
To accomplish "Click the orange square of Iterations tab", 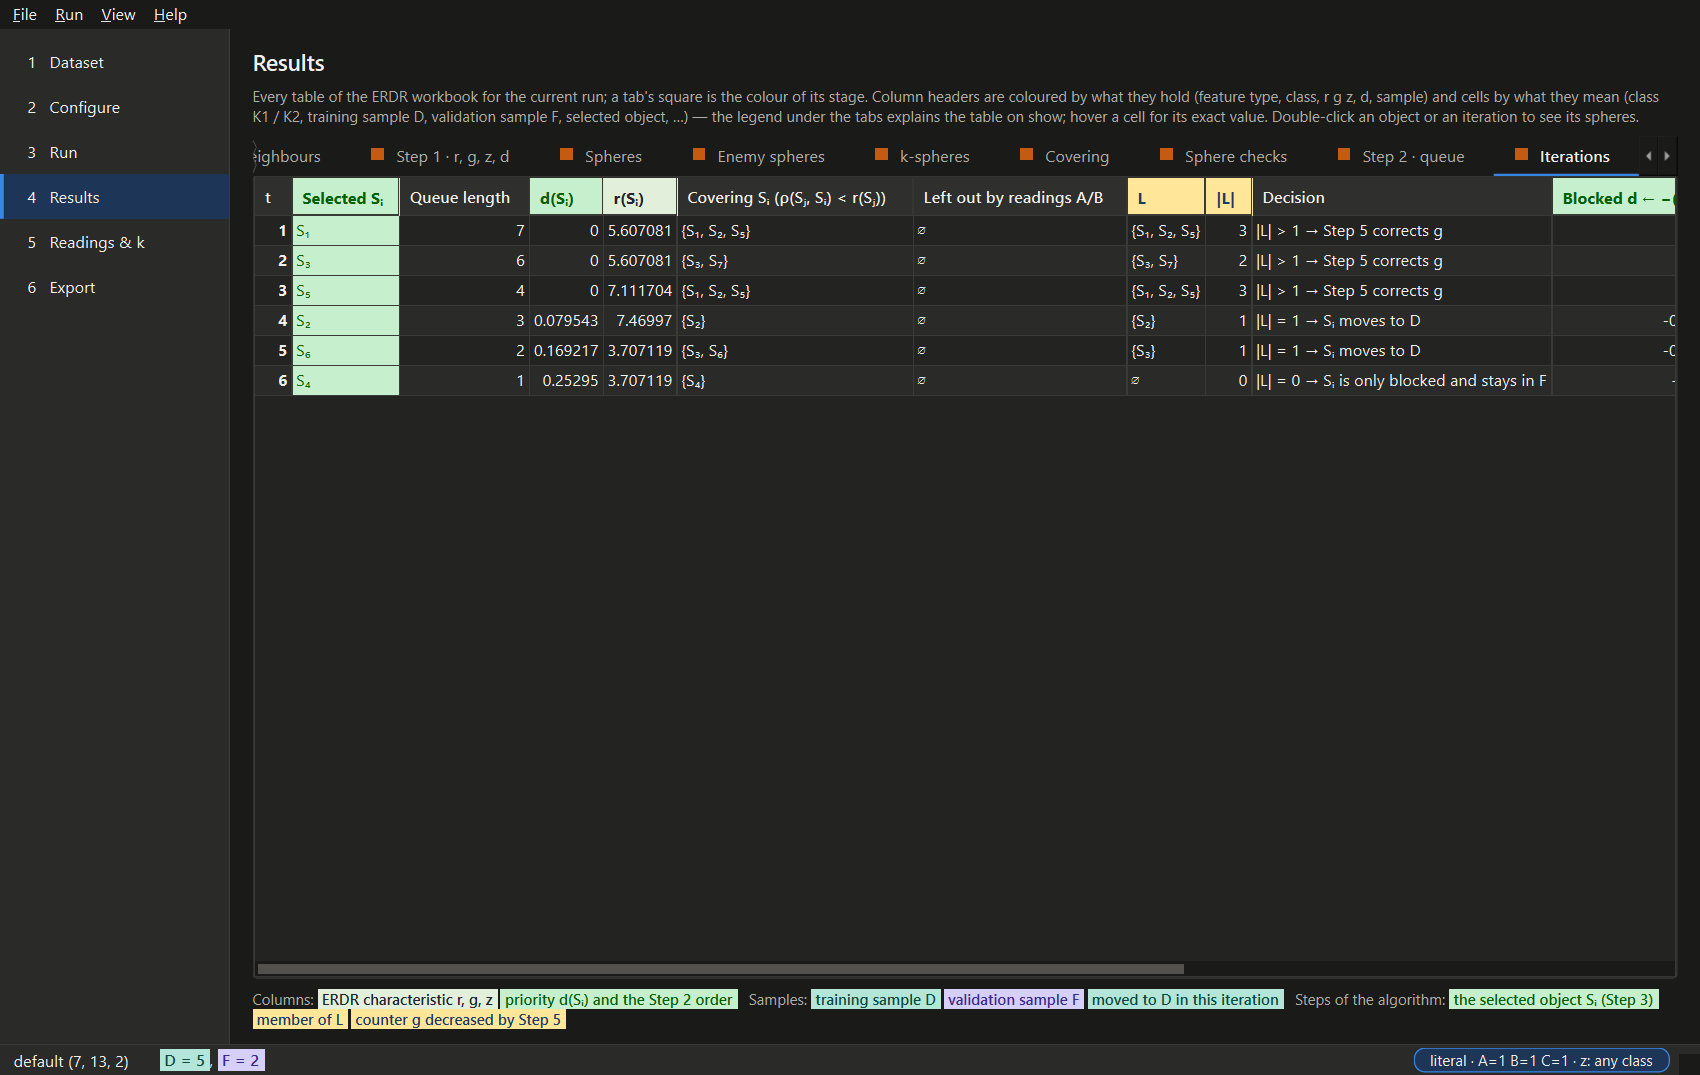I will point(1521,154).
